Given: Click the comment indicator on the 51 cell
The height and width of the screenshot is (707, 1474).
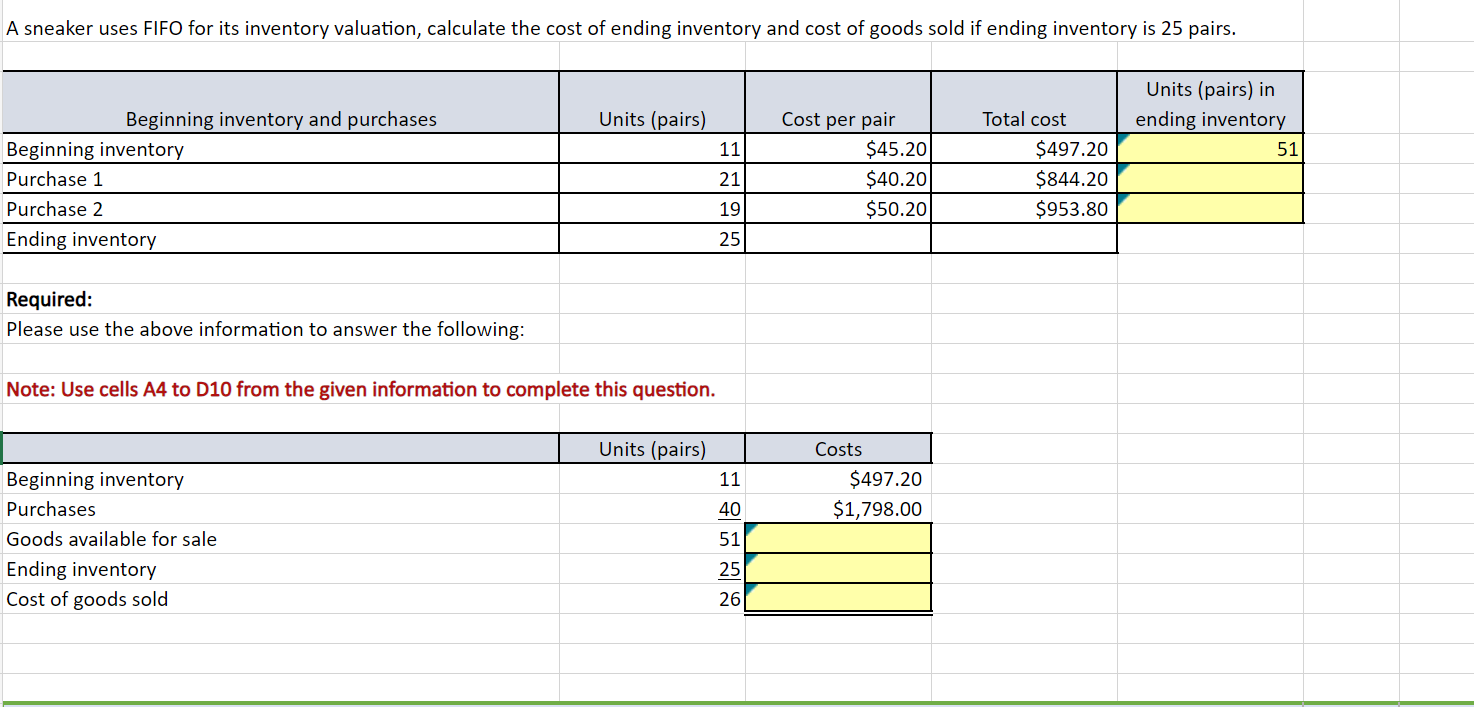Looking at the screenshot, I should click(1123, 142).
